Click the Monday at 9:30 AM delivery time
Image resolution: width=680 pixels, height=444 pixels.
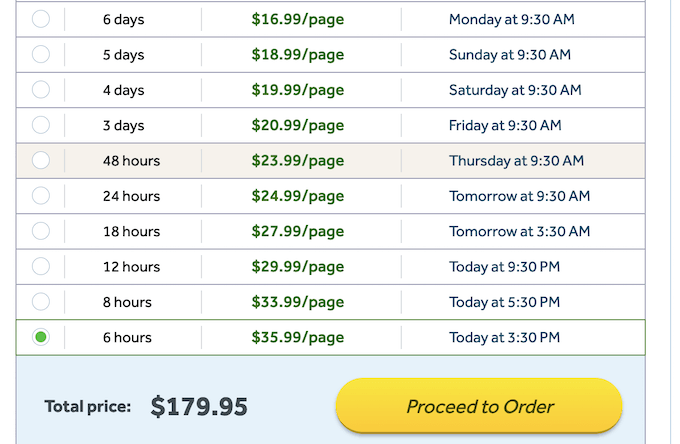point(513,19)
